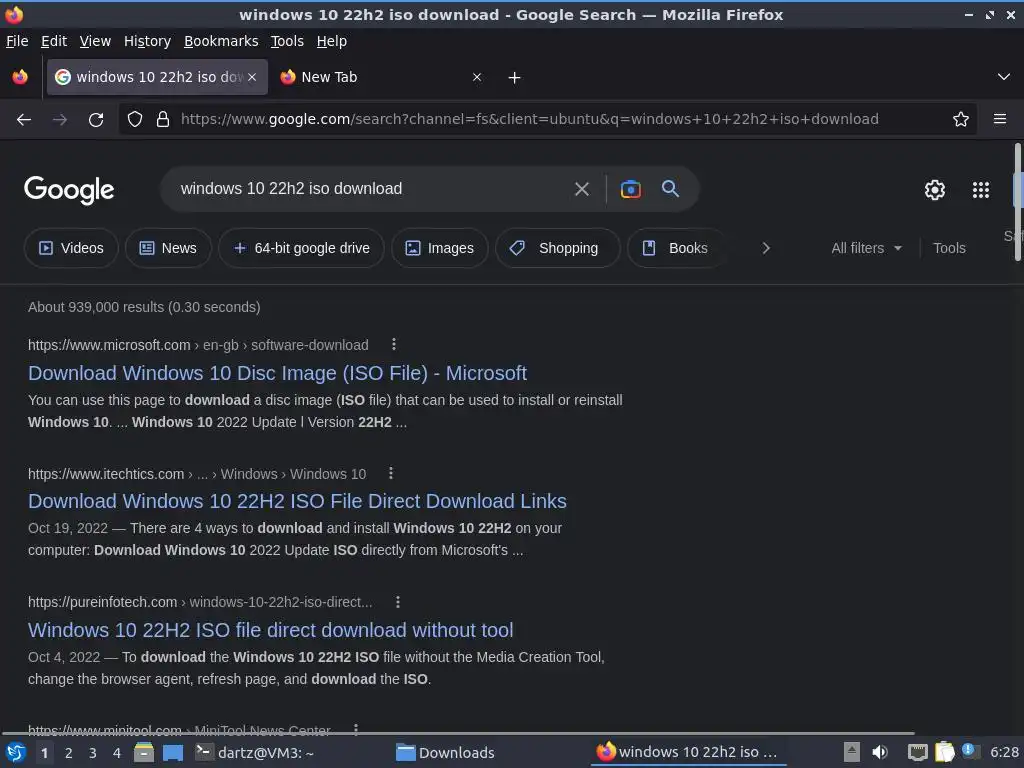Click the show desktop icon in taskbar
Screen dimensions: 1024x768
pyautogui.click(x=173, y=752)
